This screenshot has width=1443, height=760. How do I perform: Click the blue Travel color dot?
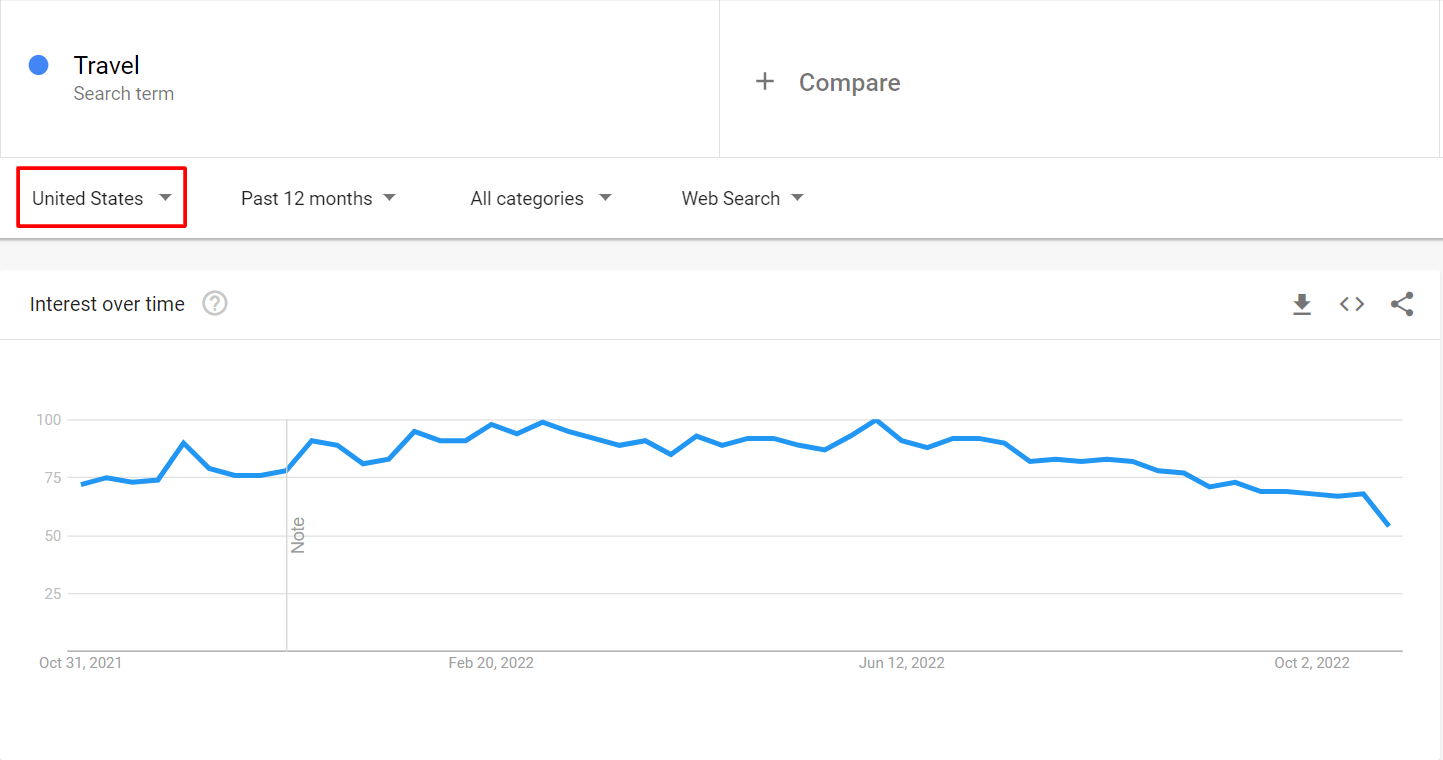[x=39, y=65]
